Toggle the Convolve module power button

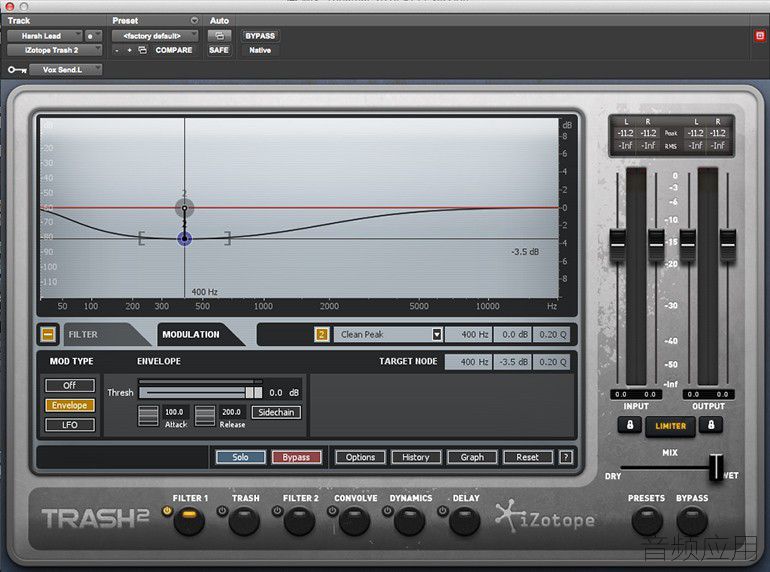(332, 511)
